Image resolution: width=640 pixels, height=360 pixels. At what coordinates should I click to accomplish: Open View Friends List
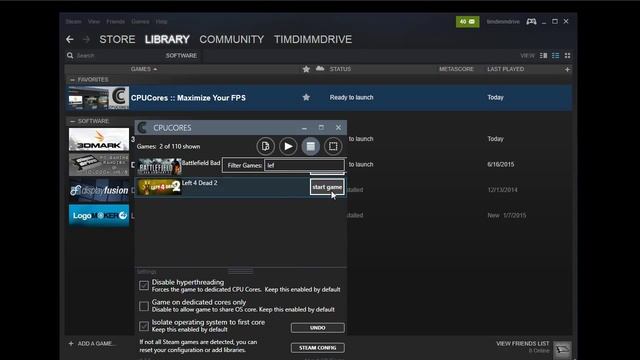[522, 344]
